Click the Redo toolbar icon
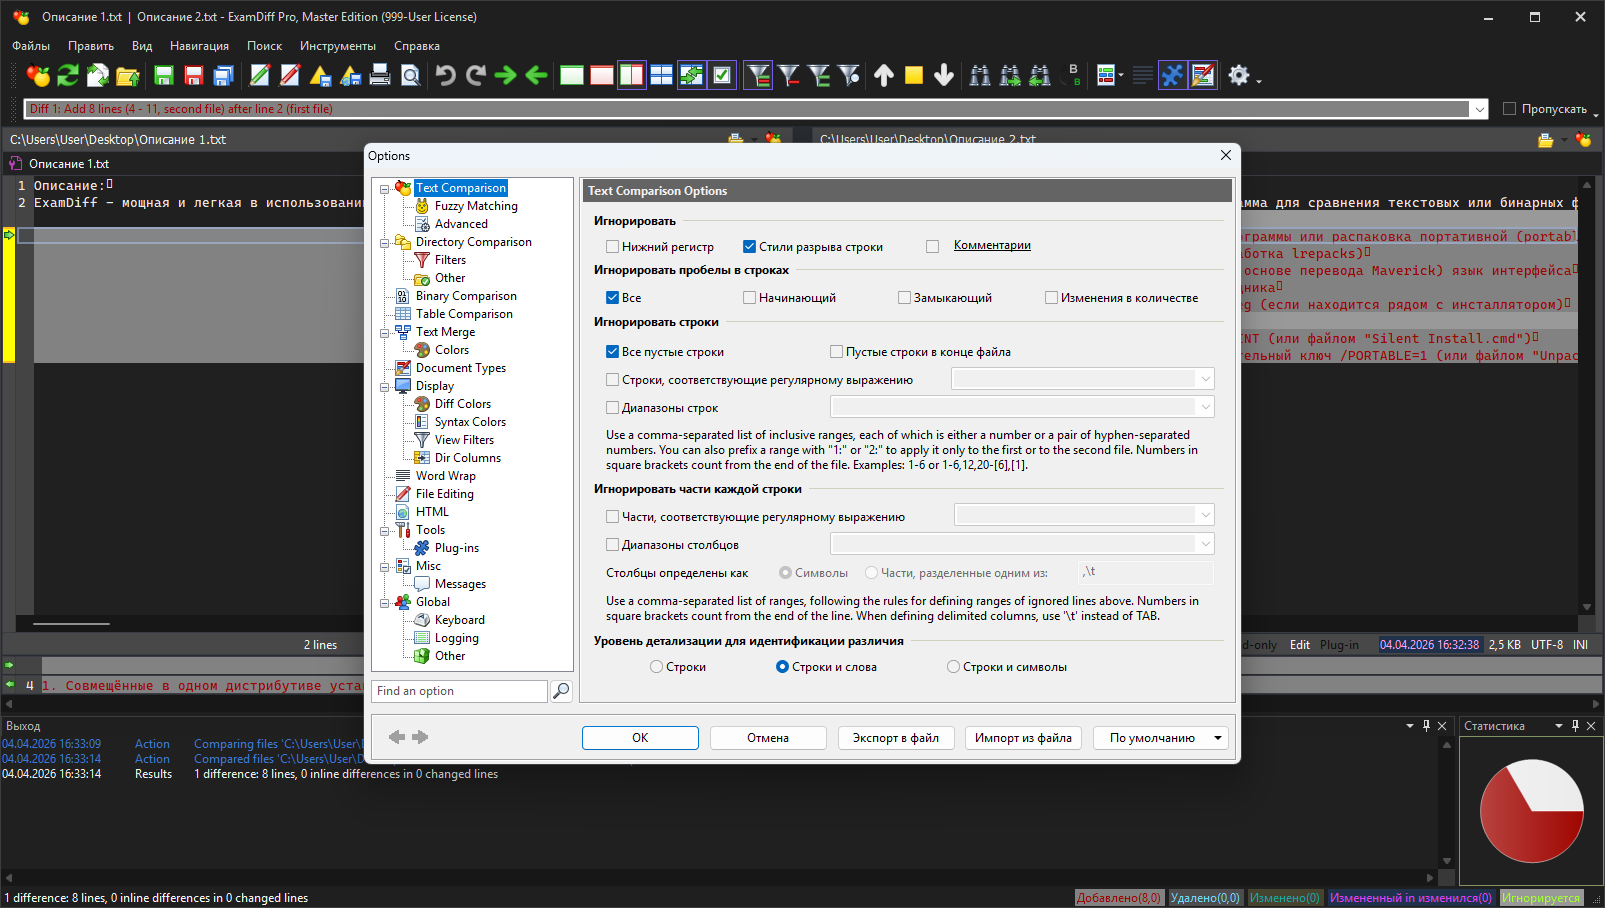Screen dimensions: 1605x908 point(476,75)
